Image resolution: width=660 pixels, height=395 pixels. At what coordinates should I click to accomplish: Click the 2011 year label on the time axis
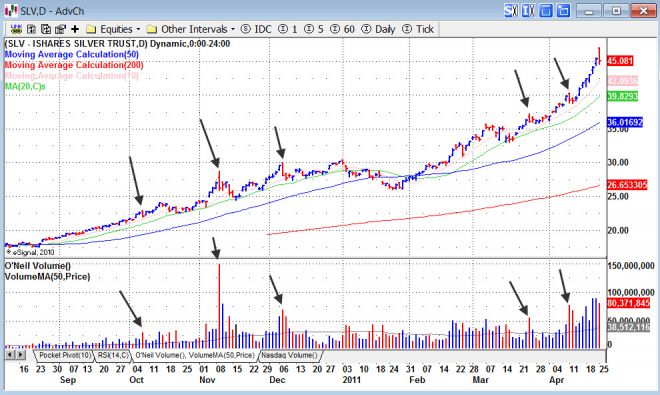(351, 380)
